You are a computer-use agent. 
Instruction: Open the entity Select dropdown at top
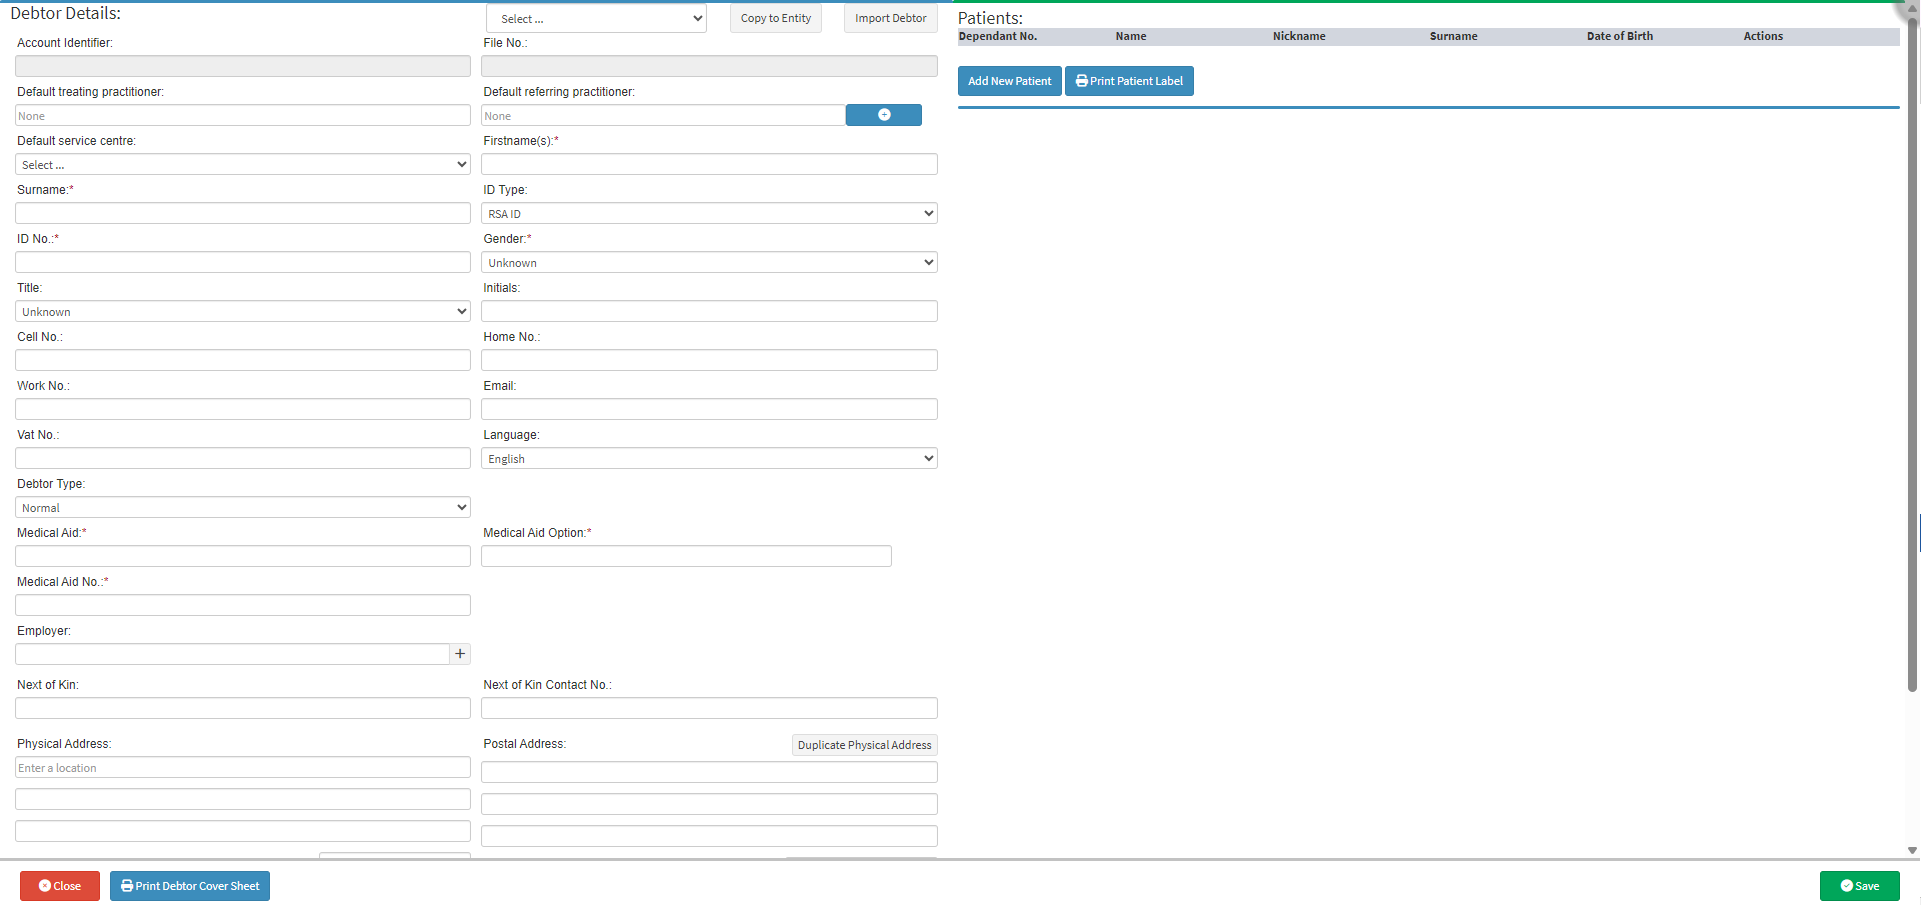(x=596, y=19)
